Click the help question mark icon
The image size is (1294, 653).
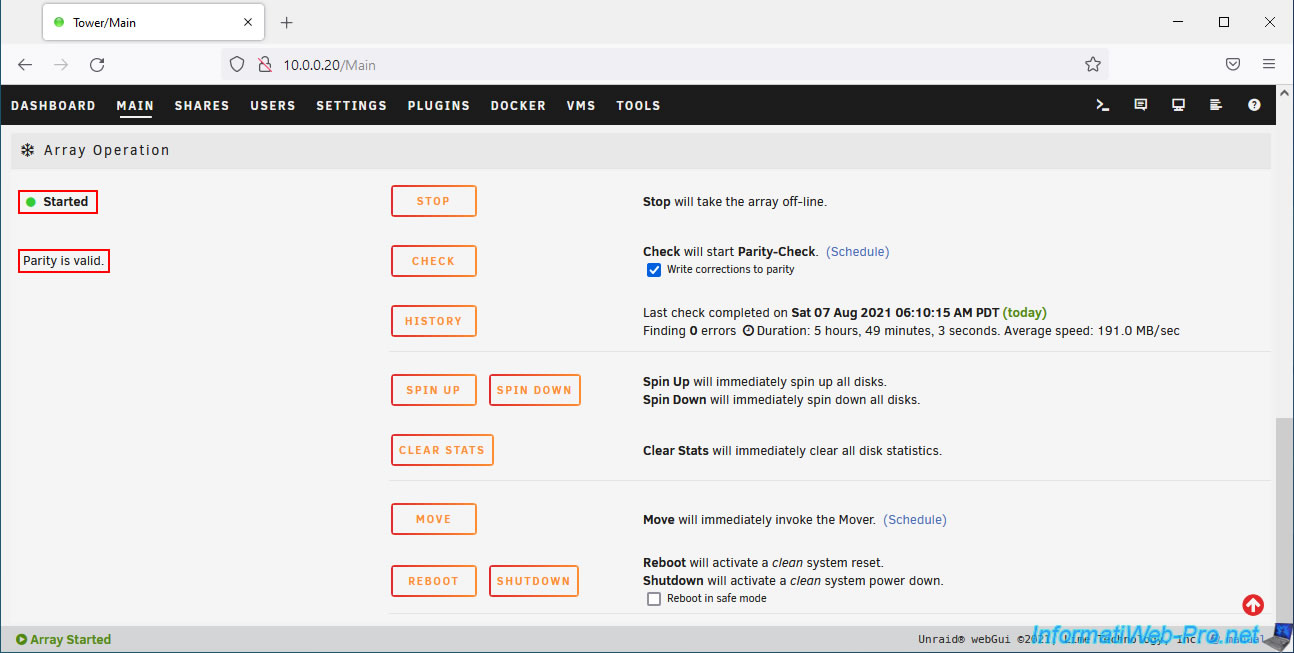[x=1254, y=105]
